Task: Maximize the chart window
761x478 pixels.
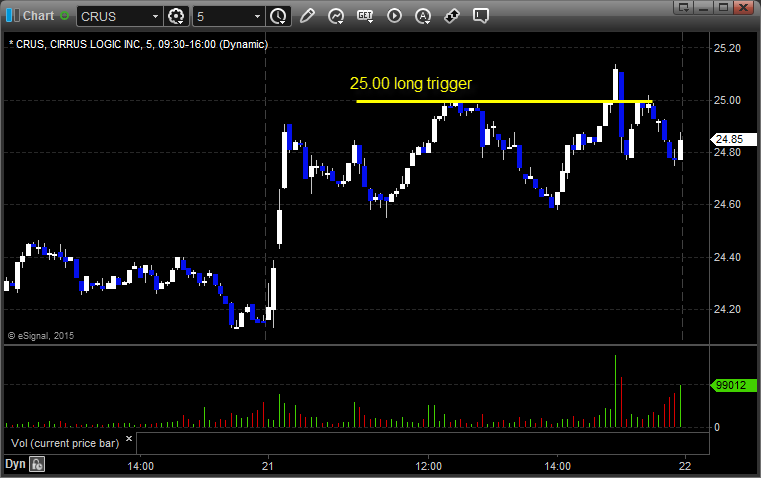Action: (x=723, y=7)
